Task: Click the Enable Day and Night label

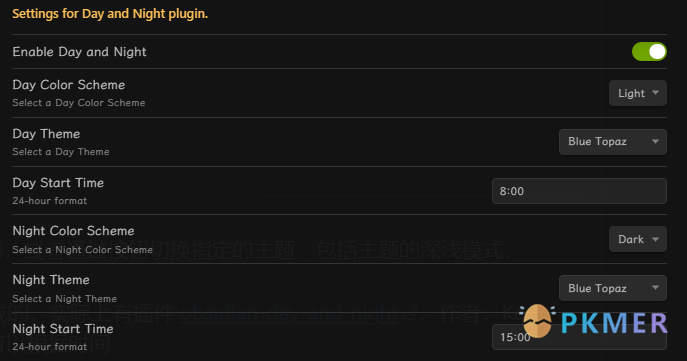Action: [x=79, y=52]
